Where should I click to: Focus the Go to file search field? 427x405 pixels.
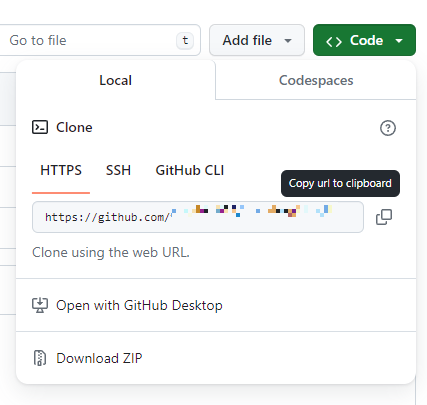(x=100, y=40)
